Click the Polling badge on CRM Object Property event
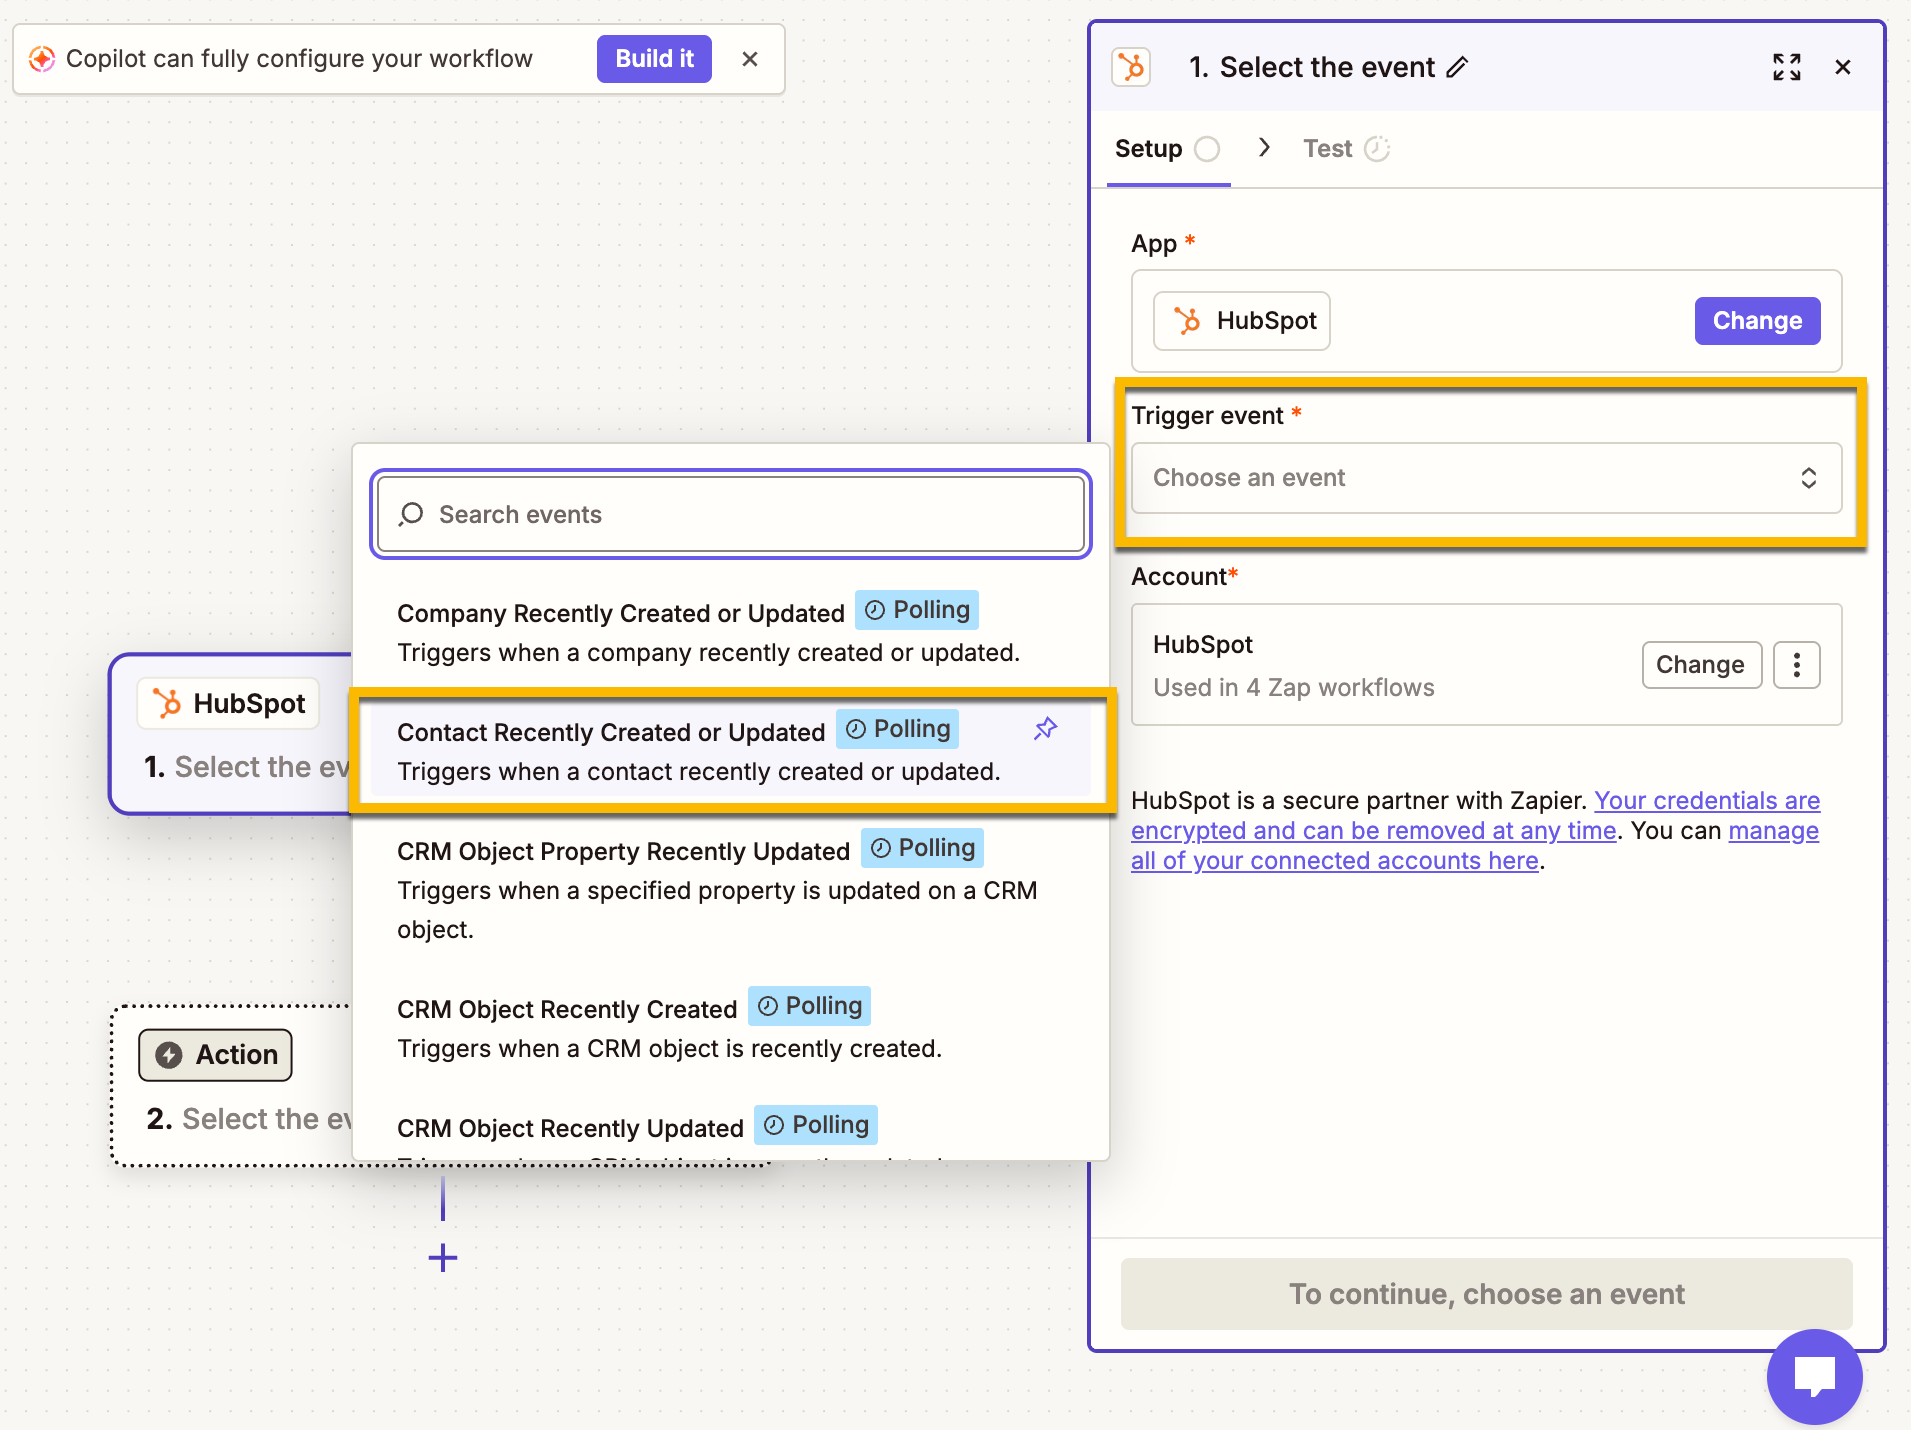The height and width of the screenshot is (1430, 1911). [x=922, y=848]
